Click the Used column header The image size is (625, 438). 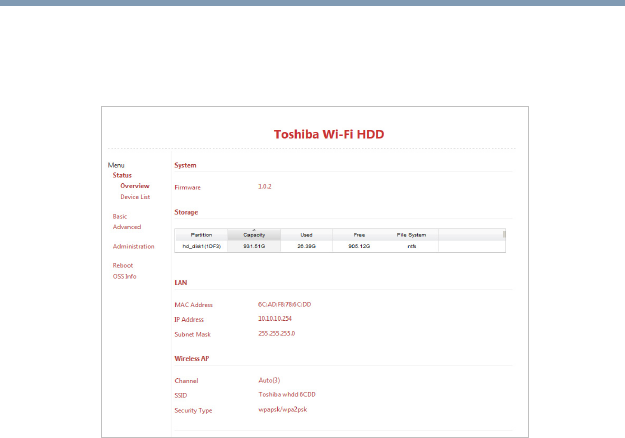pos(306,235)
